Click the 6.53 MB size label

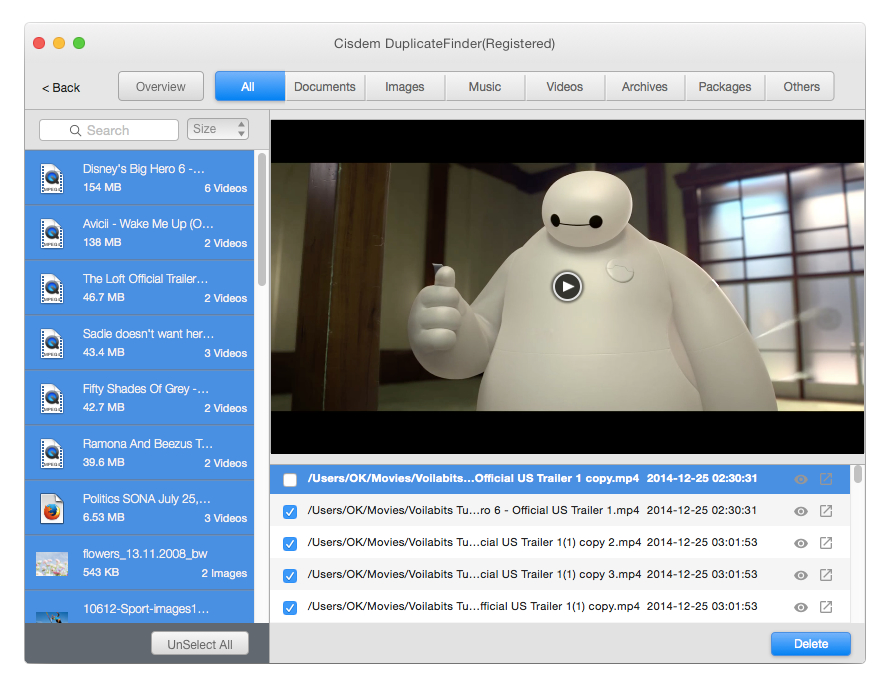104,517
